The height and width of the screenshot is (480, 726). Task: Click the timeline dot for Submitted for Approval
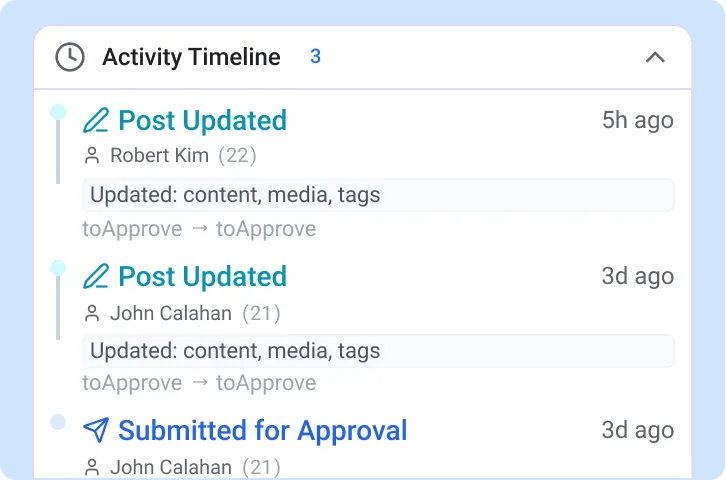point(58,422)
